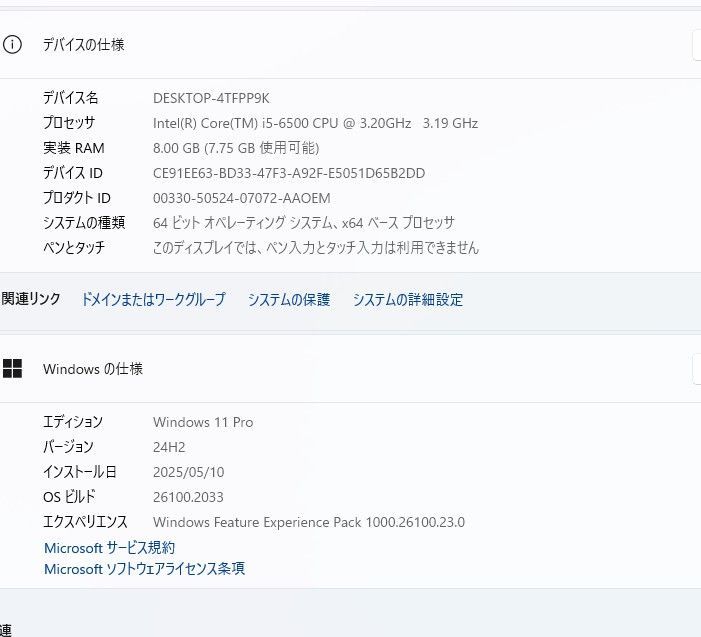Click the プロセッサ label
This screenshot has width=701, height=637.
click(x=69, y=122)
